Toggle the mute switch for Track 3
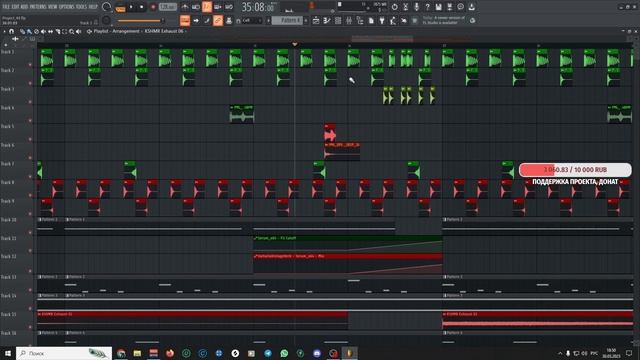The image size is (640, 360). [x=30, y=102]
